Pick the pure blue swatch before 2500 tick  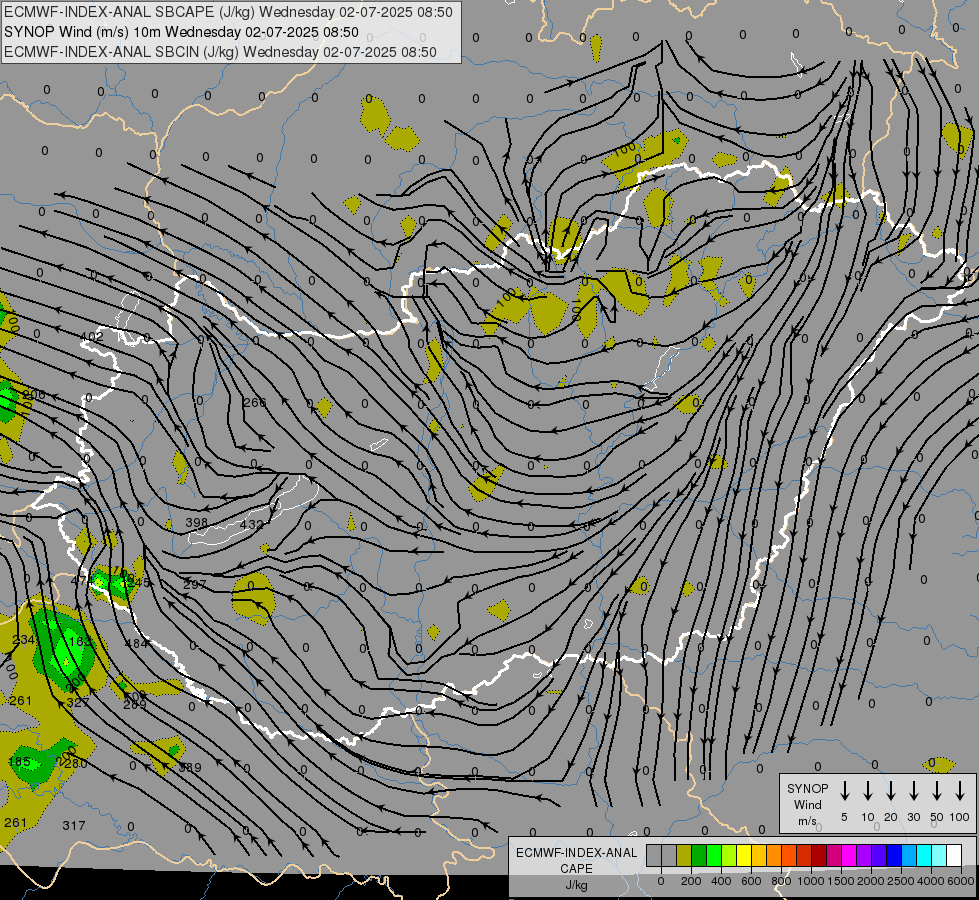click(x=893, y=855)
